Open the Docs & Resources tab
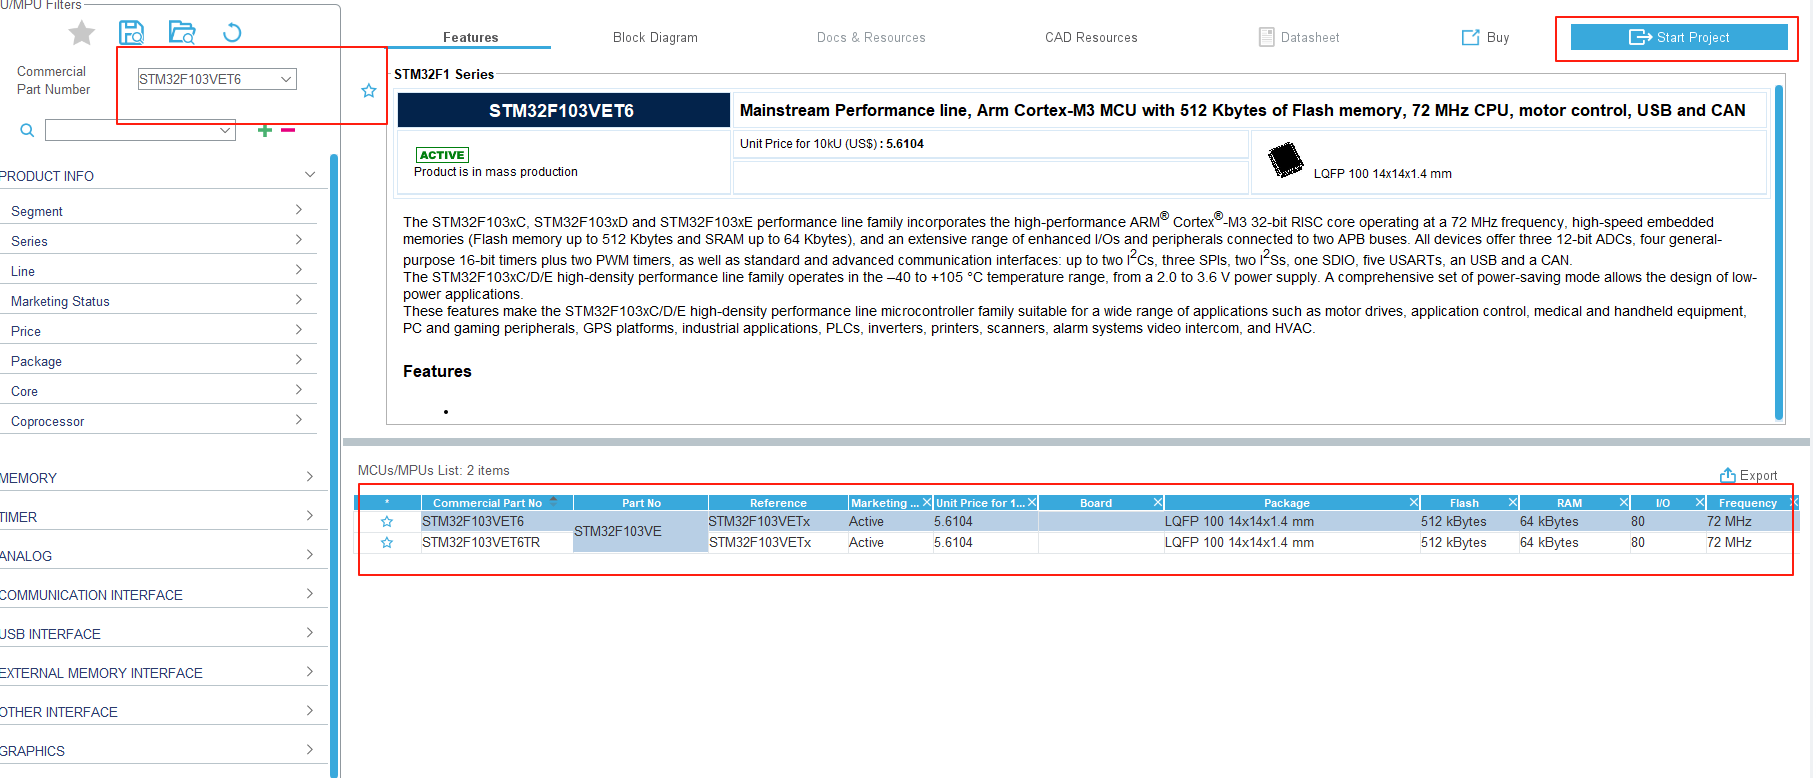Image resolution: width=1816 pixels, height=778 pixels. [x=871, y=37]
